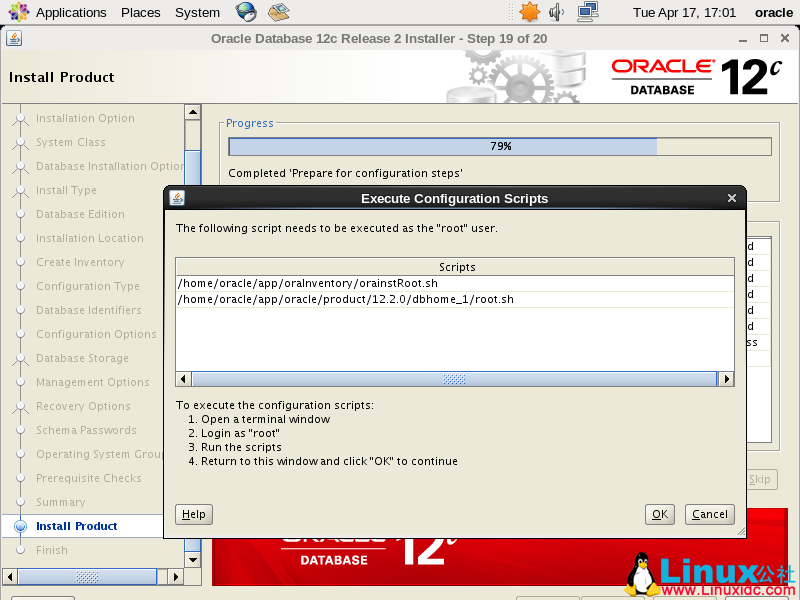This screenshot has width=800, height=600.
Task: Open the Places menu
Action: 140,12
